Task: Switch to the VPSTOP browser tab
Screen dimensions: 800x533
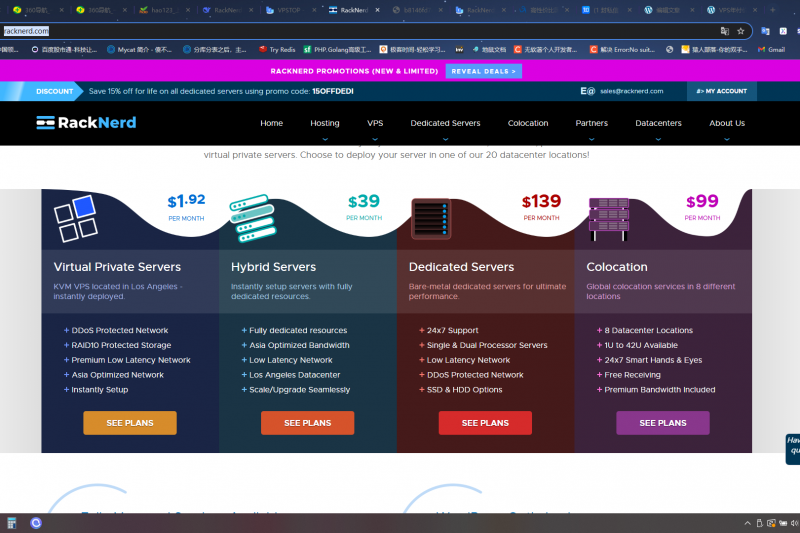Action: (290, 10)
